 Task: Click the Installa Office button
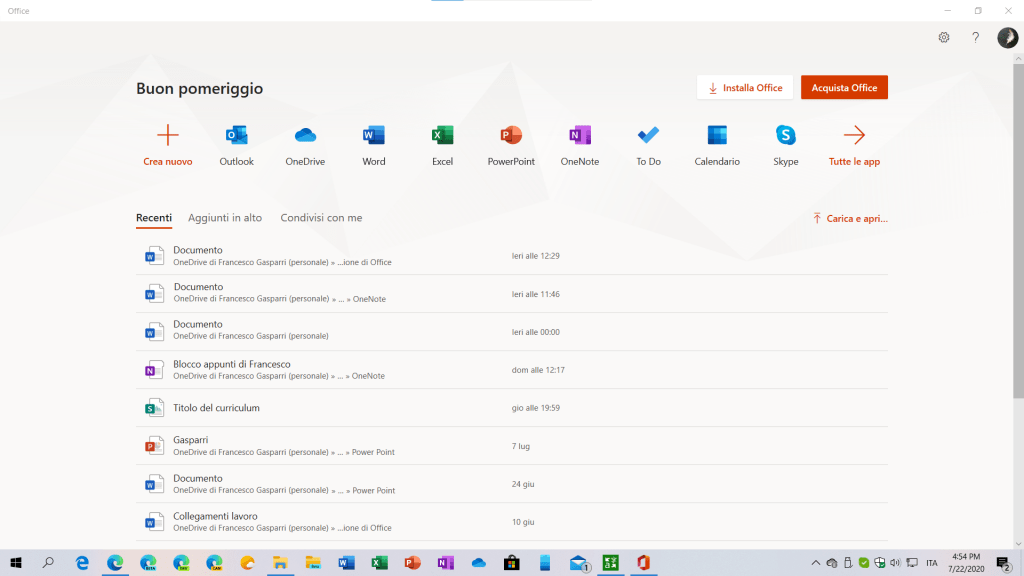(x=745, y=88)
